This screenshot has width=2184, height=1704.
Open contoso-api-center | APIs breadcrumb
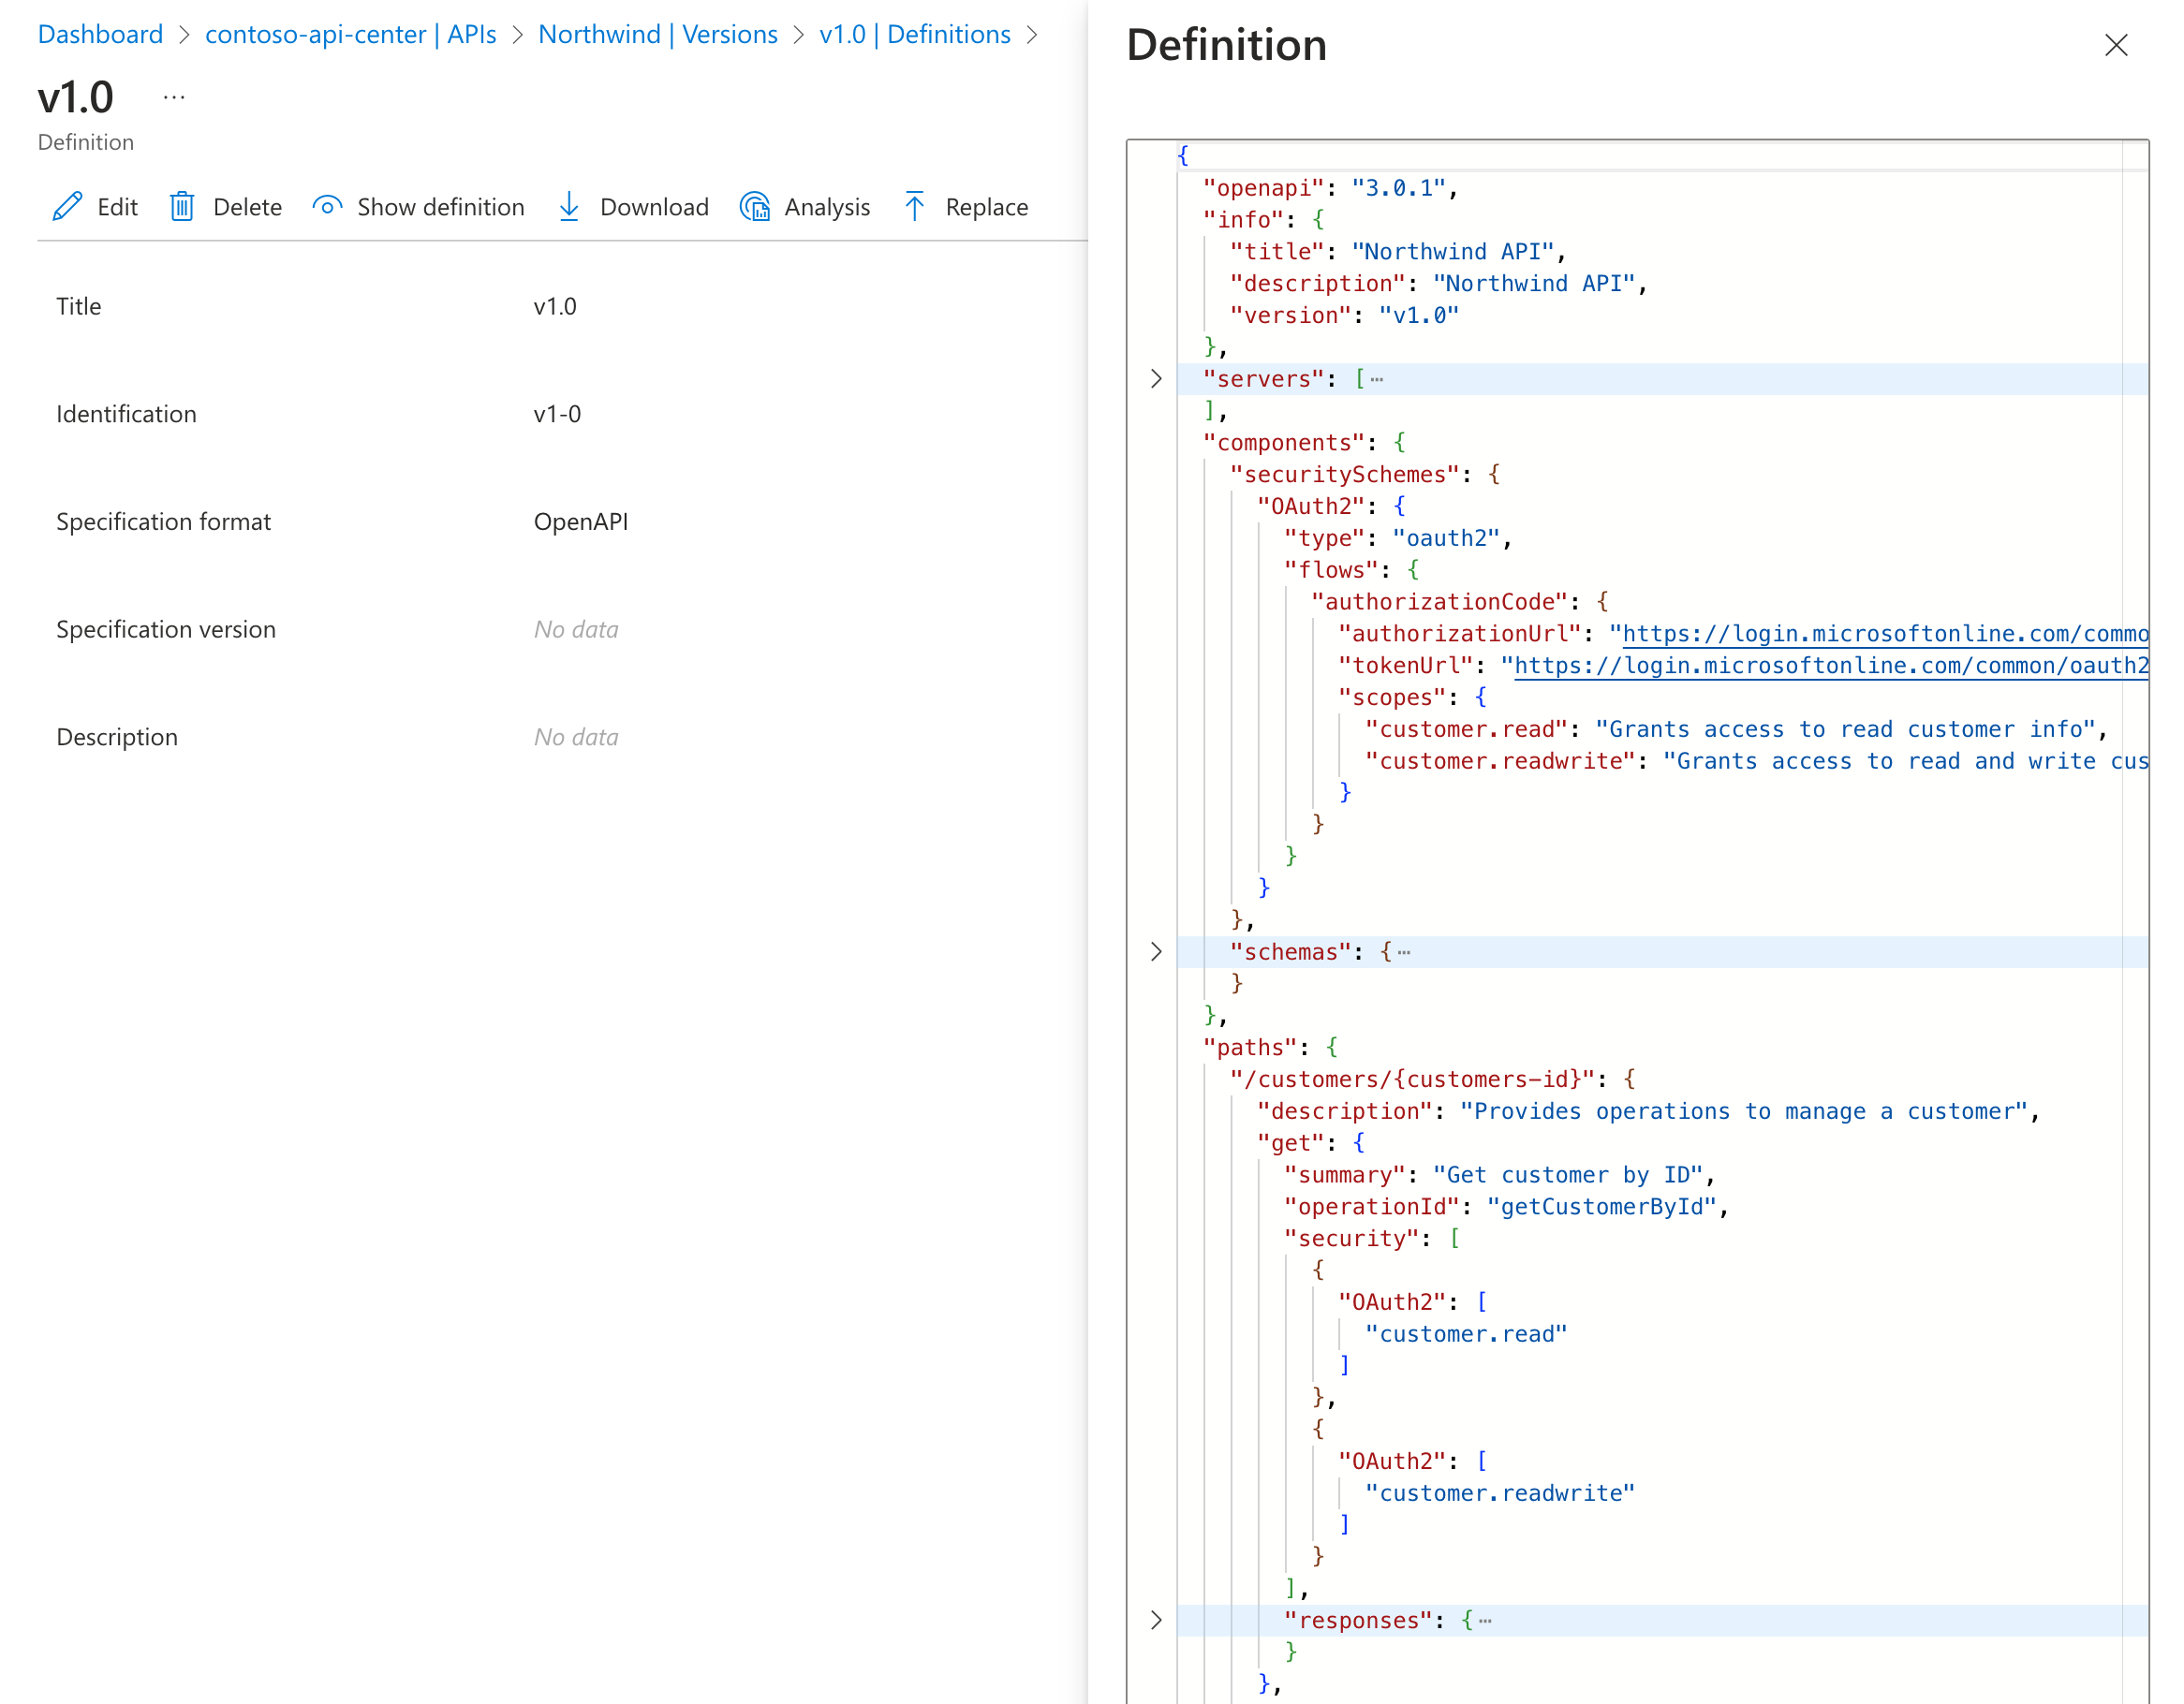point(350,34)
